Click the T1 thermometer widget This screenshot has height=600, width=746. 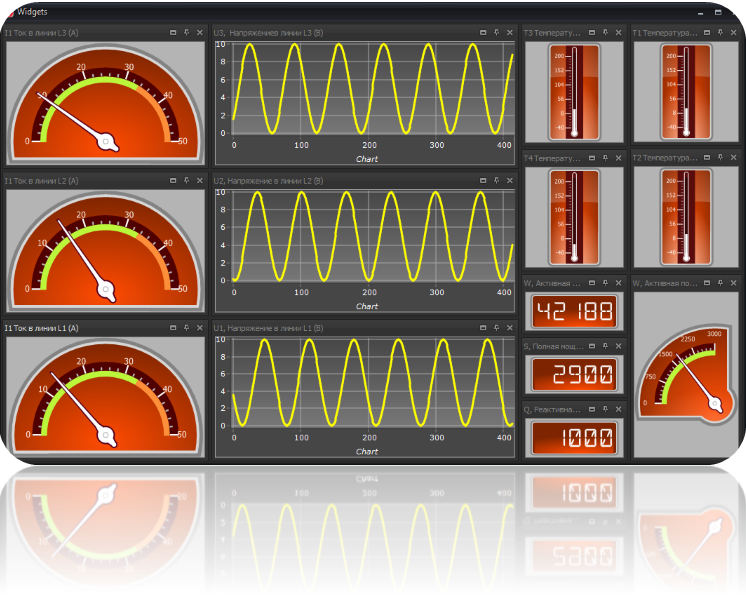(x=686, y=92)
